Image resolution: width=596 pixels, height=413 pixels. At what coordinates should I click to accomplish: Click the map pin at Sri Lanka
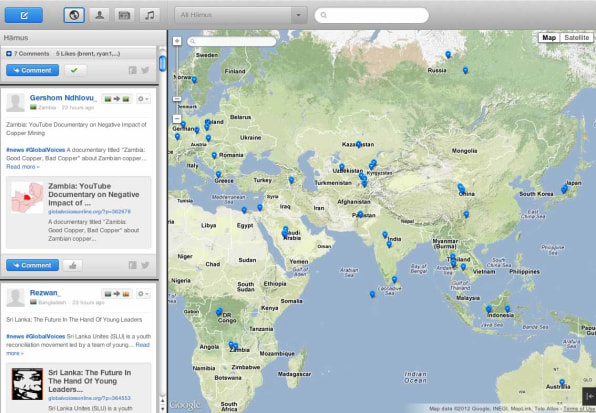pyautogui.click(x=395, y=280)
